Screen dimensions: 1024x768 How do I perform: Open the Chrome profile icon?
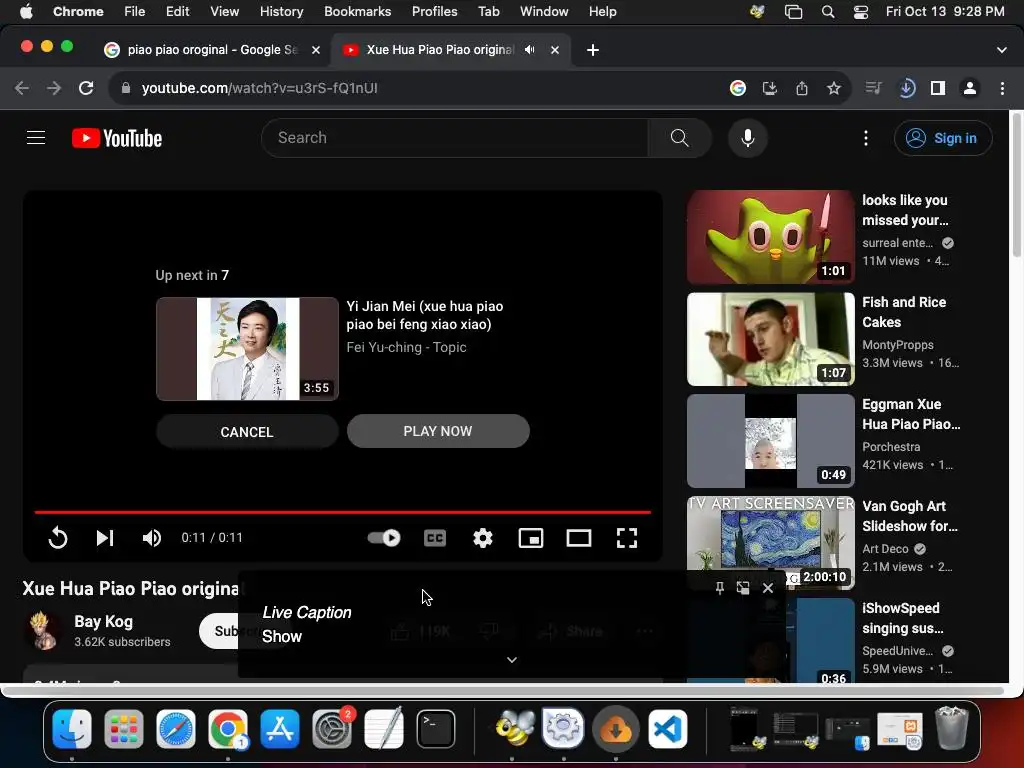[x=970, y=88]
